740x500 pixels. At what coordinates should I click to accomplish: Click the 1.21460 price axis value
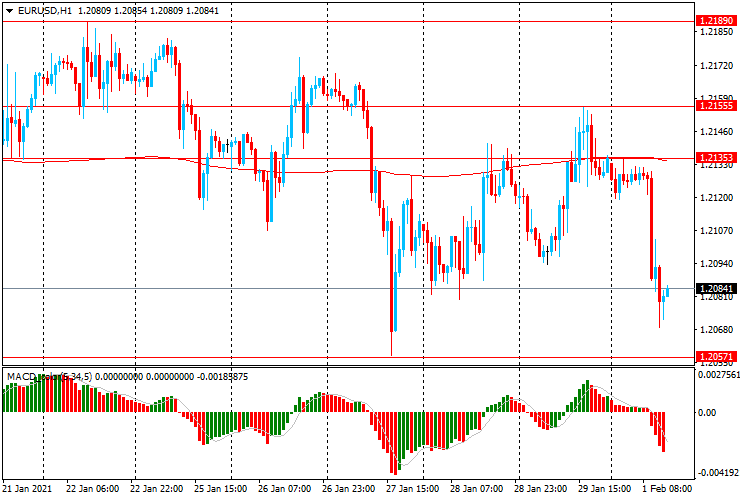(717, 132)
